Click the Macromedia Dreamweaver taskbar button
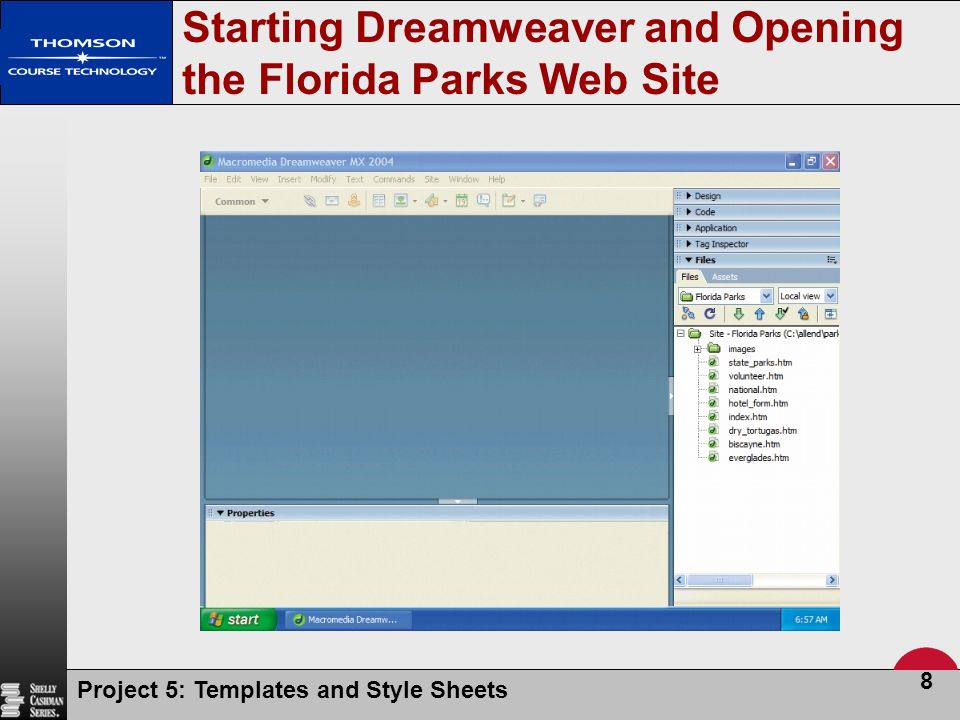 click(348, 620)
